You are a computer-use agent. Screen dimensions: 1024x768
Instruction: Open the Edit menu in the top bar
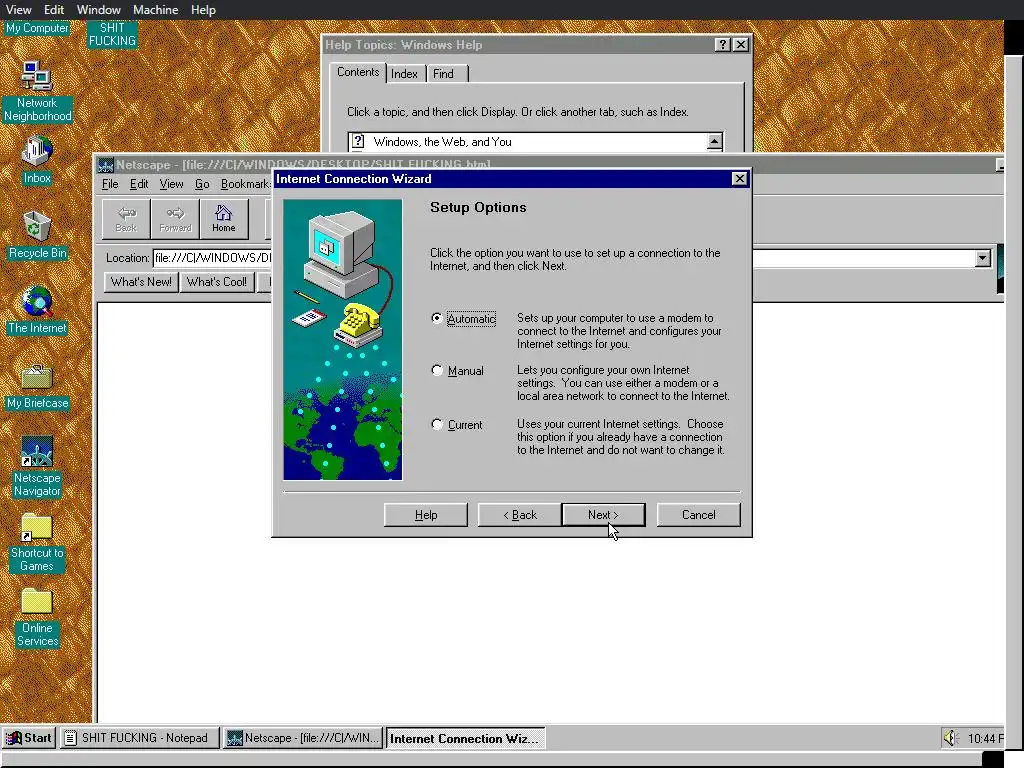[x=54, y=10]
